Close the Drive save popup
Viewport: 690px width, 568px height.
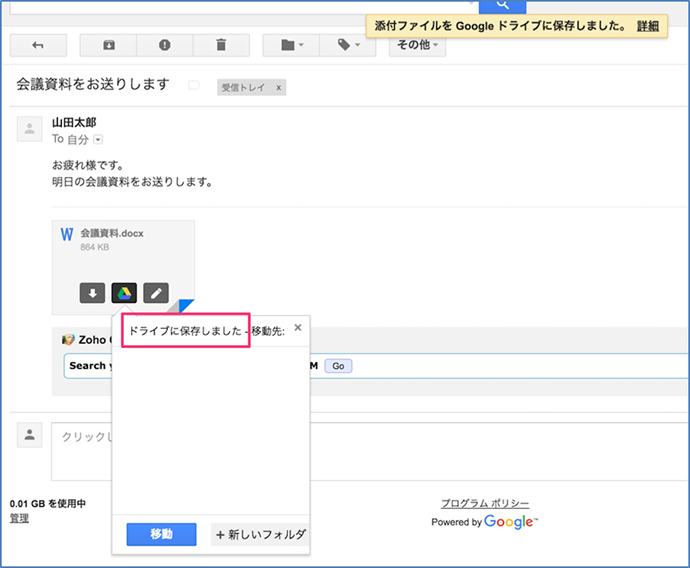pos(298,328)
